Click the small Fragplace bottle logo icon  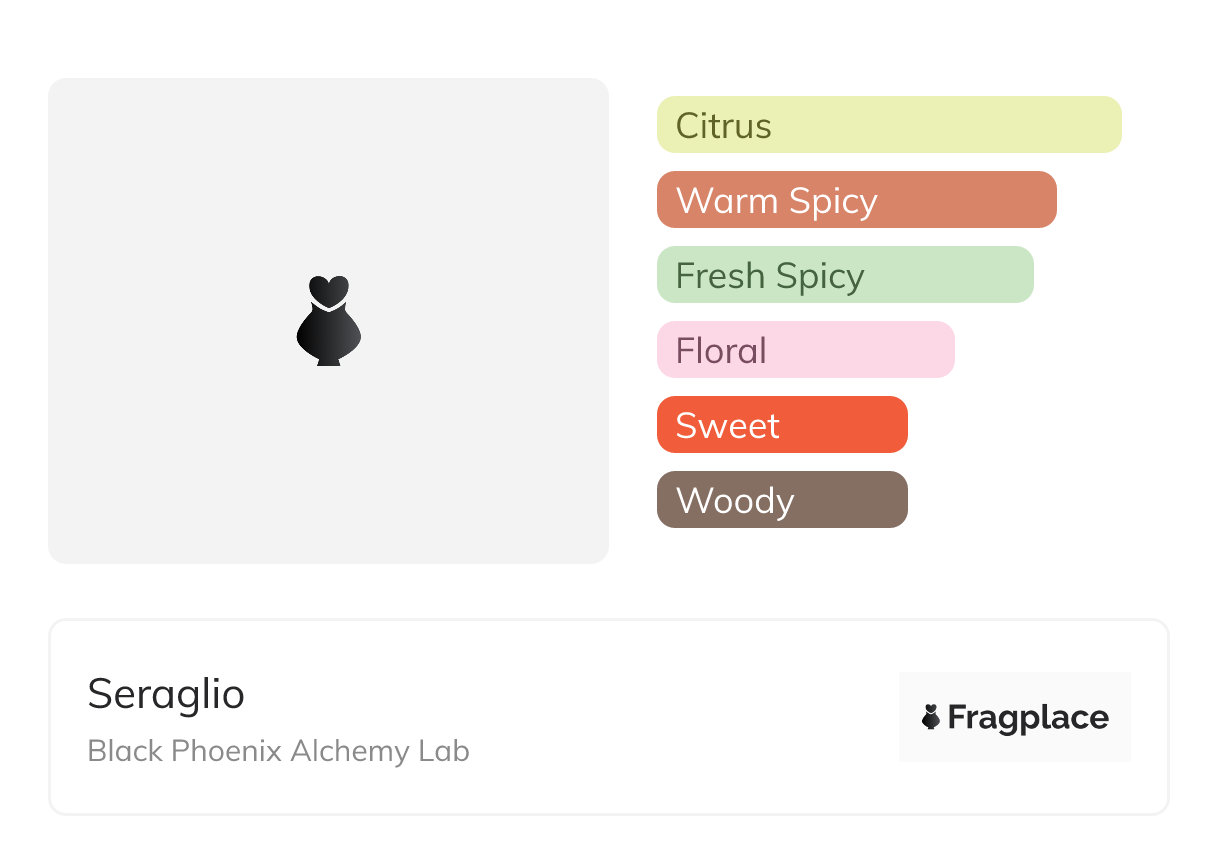tap(931, 717)
